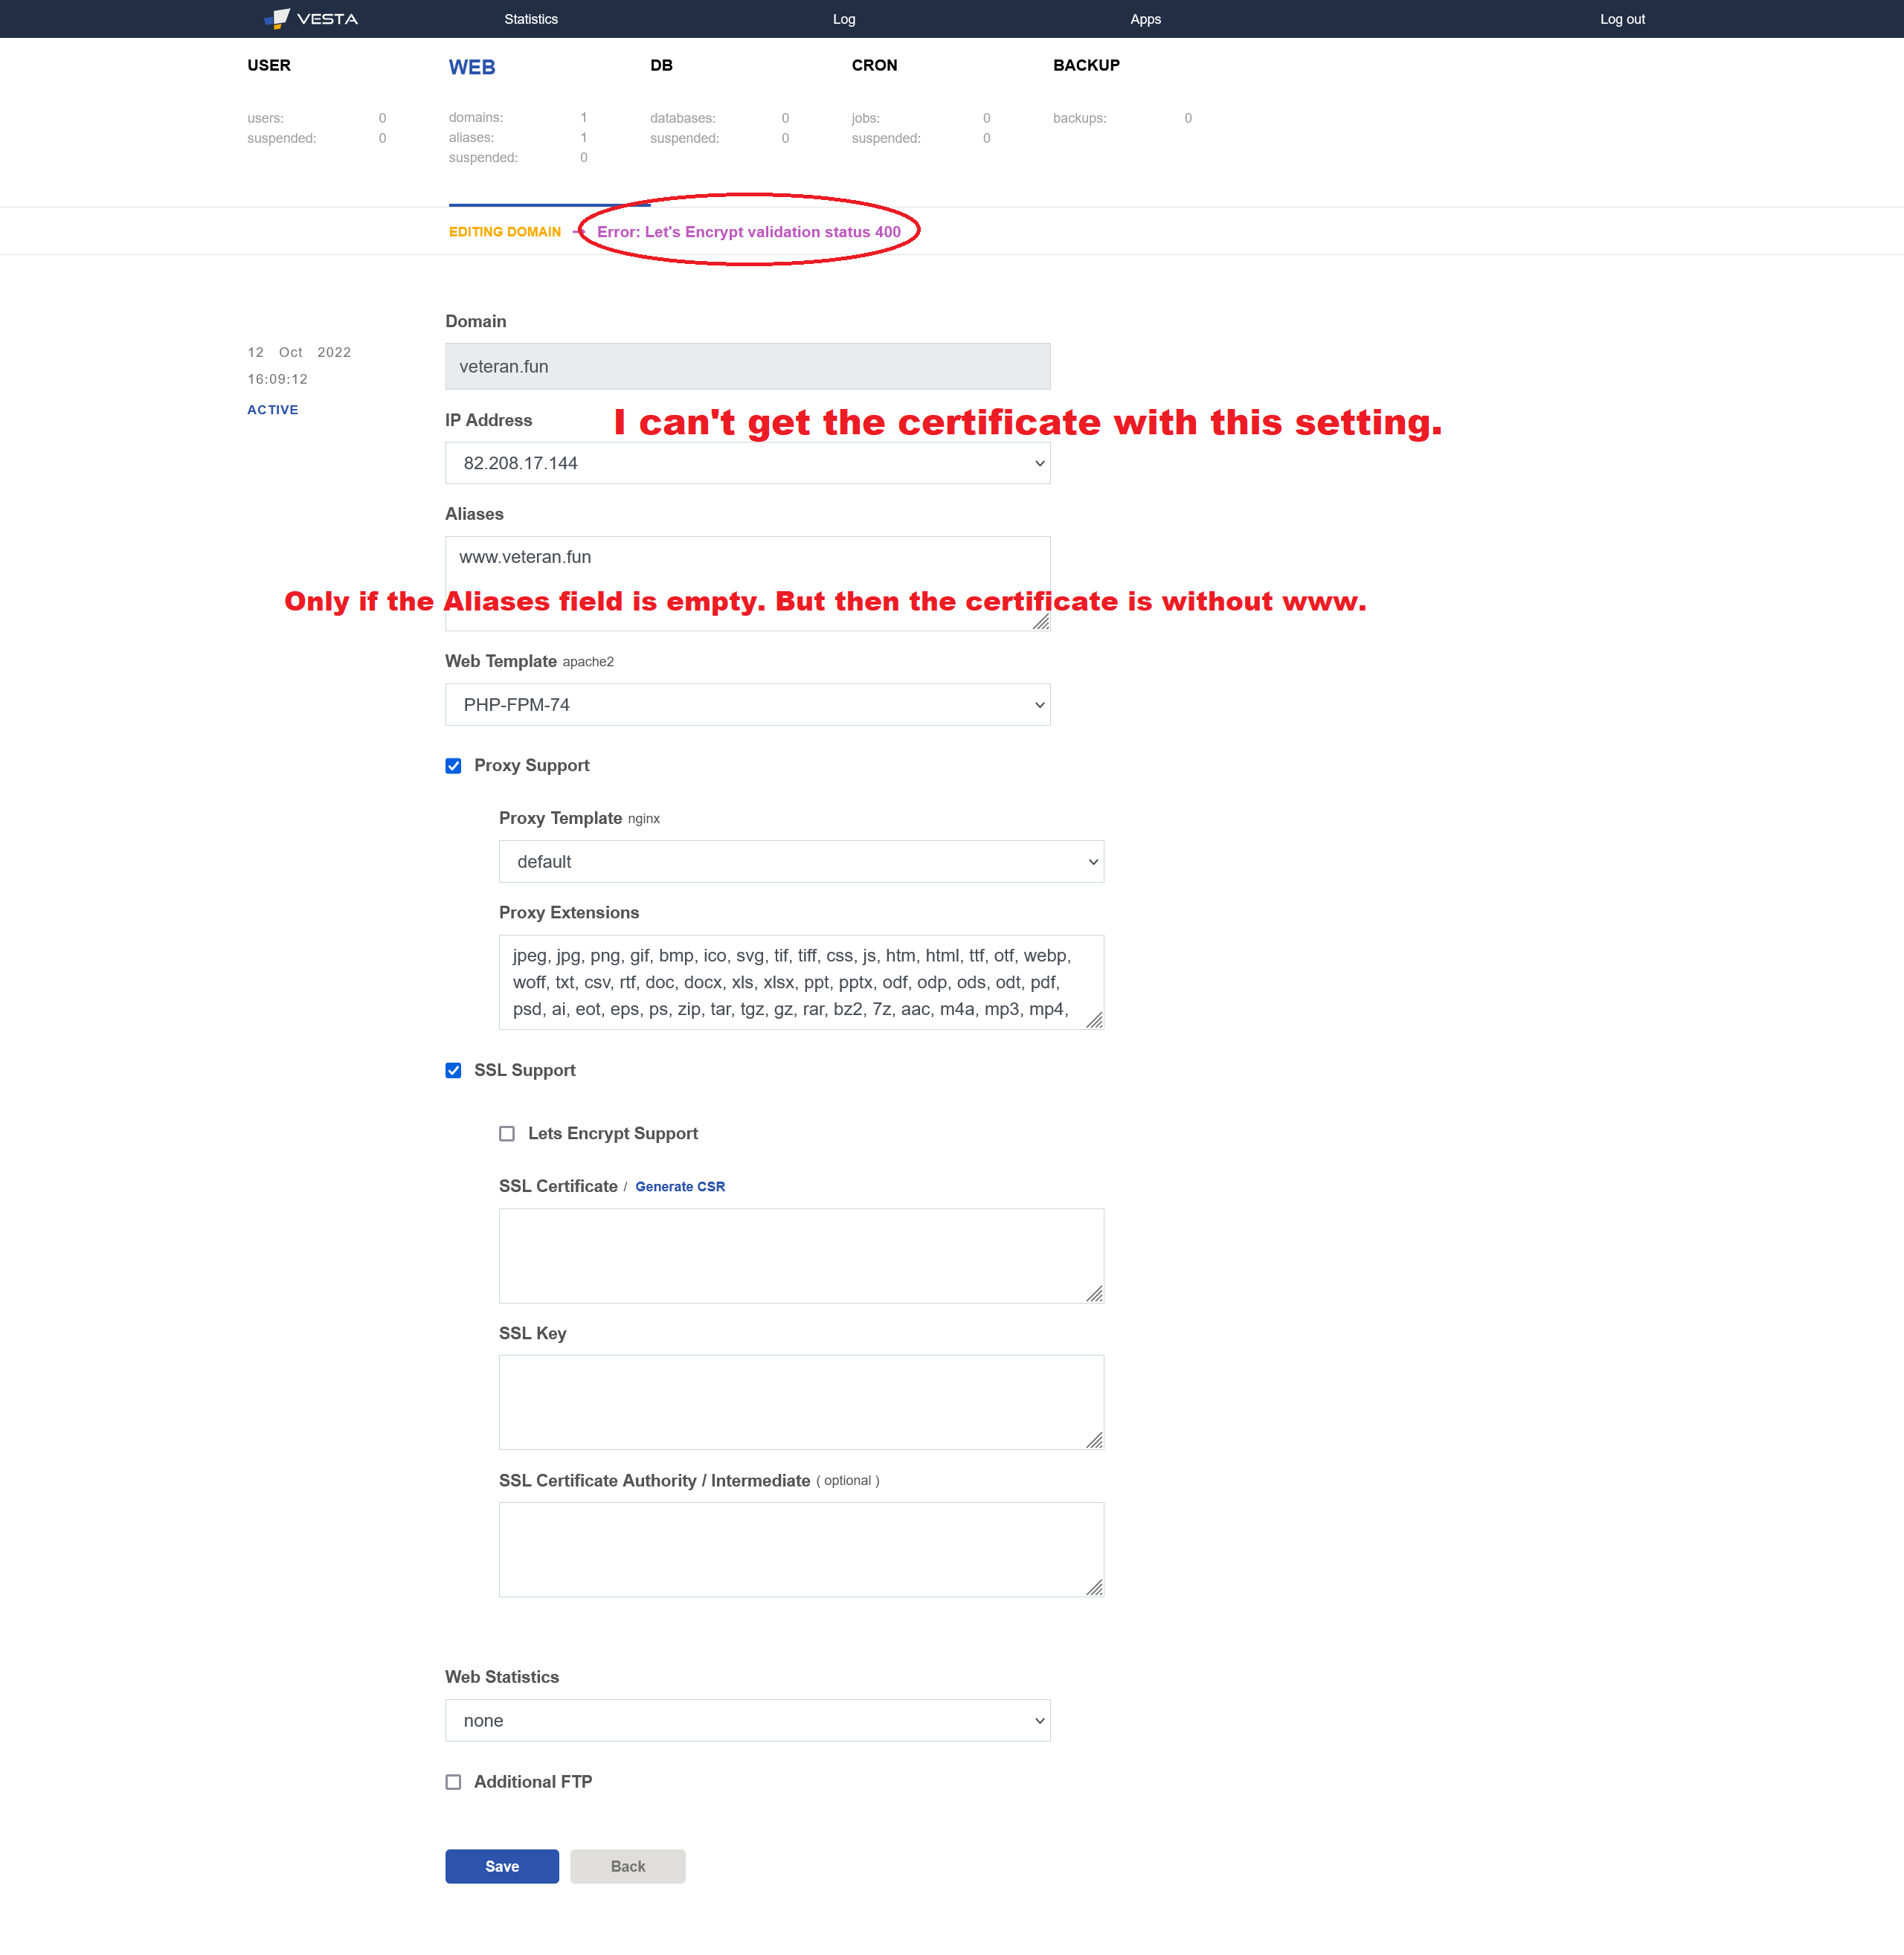Click the Vesta logo icon
This screenshot has height=1955, width=1904.
[x=277, y=18]
